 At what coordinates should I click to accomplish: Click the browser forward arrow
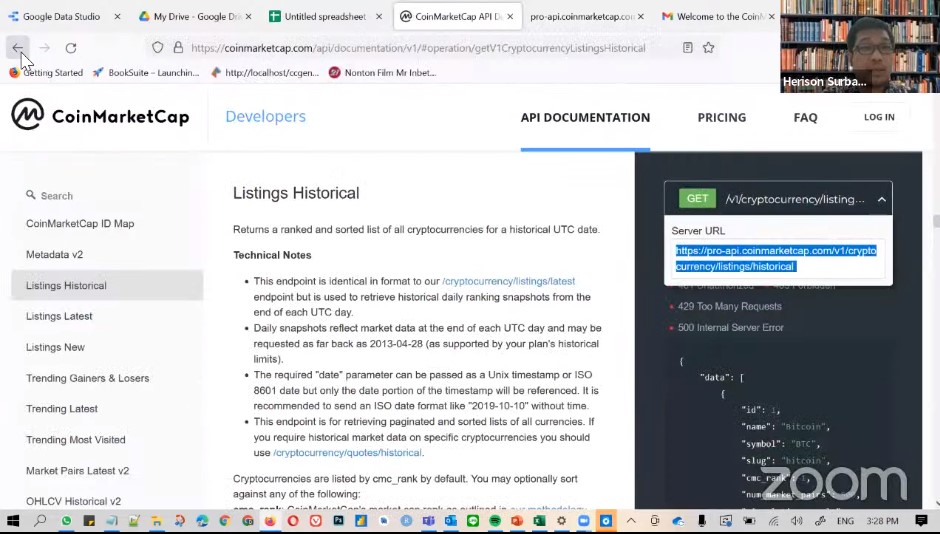click(x=44, y=47)
